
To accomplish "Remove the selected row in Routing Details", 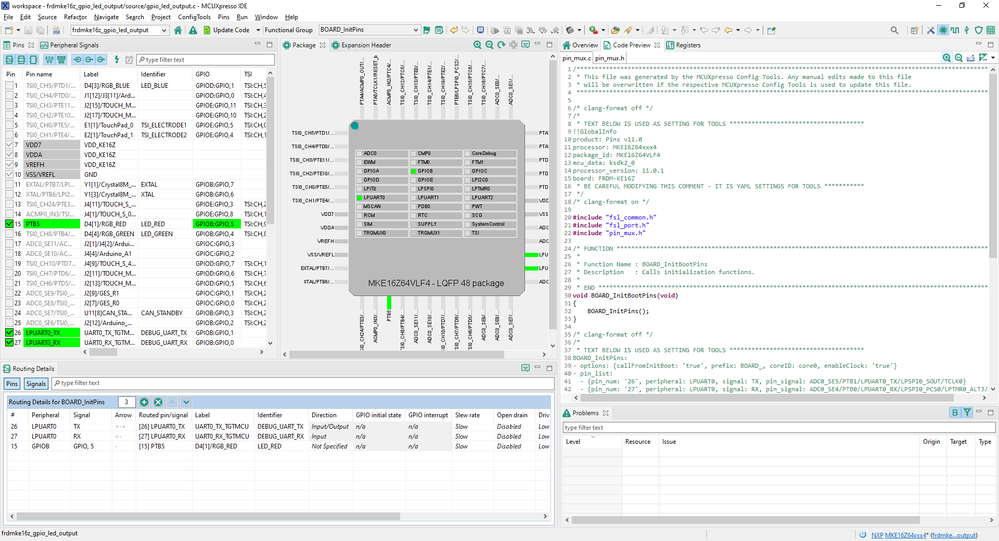I will point(158,402).
